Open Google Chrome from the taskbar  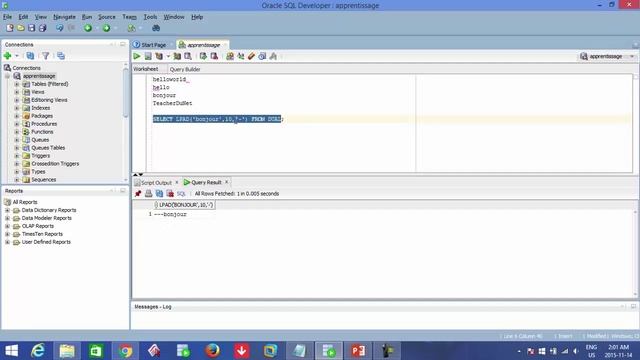click(125, 351)
